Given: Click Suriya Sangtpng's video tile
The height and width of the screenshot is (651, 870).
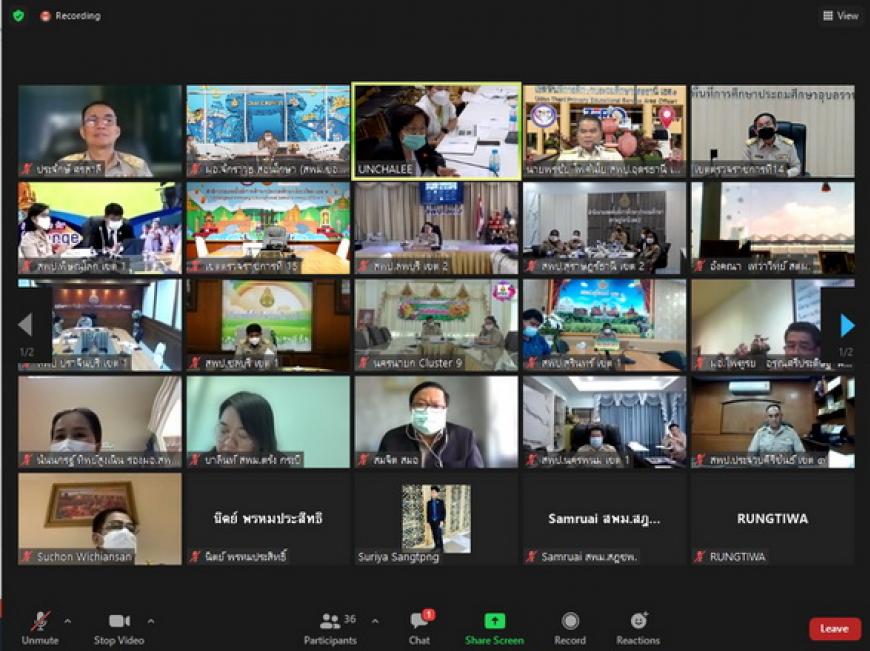Looking at the screenshot, I should (436, 519).
